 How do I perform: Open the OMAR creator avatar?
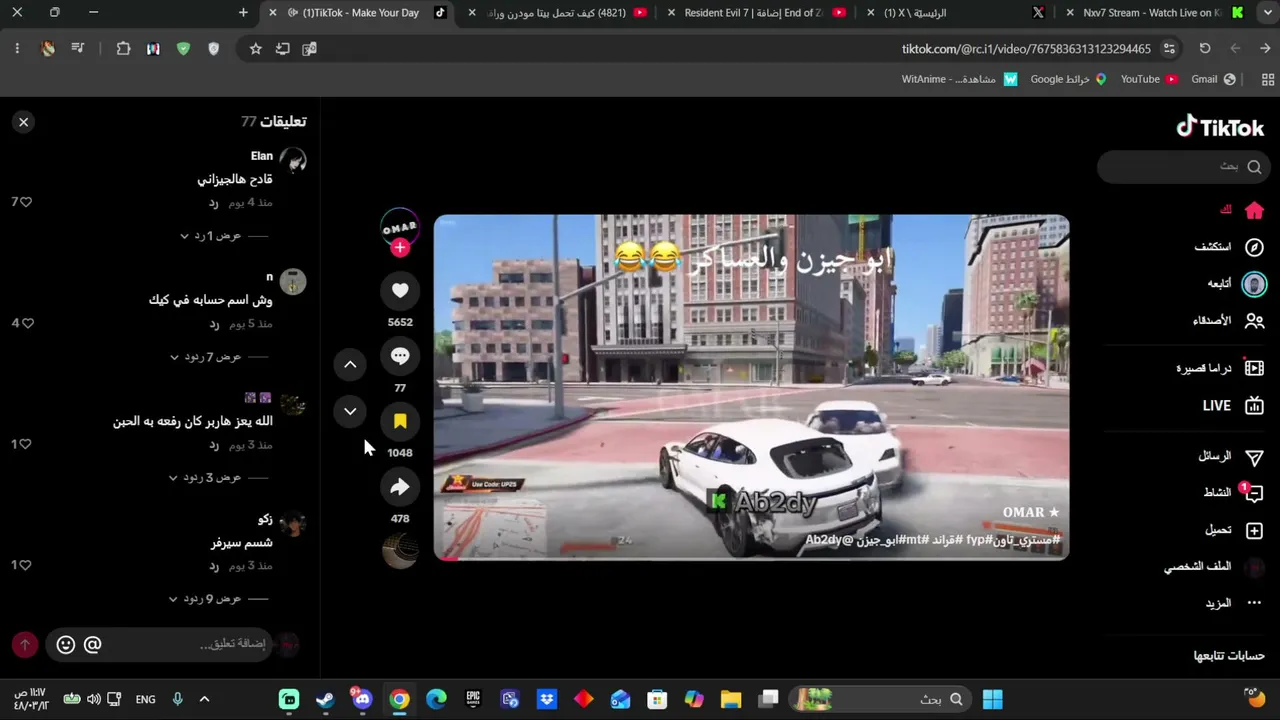(x=400, y=226)
